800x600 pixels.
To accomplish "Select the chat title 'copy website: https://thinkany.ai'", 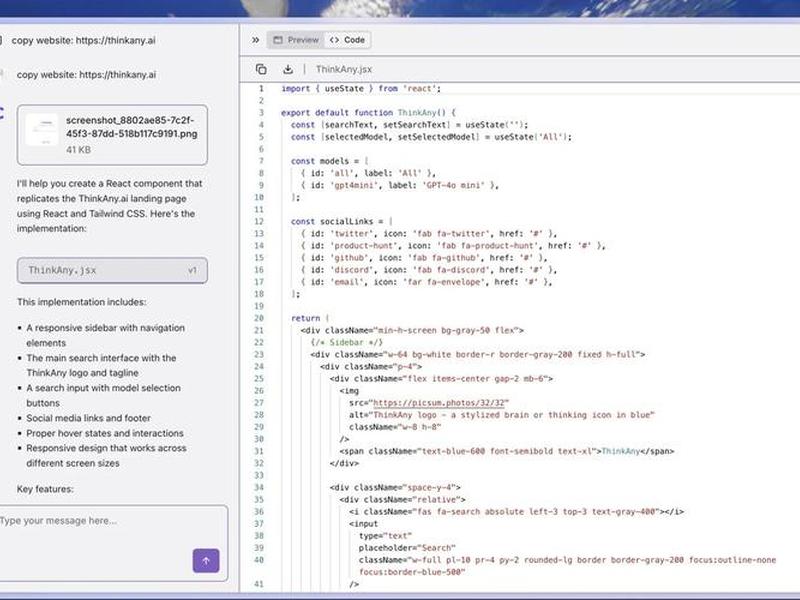I will tap(83, 40).
